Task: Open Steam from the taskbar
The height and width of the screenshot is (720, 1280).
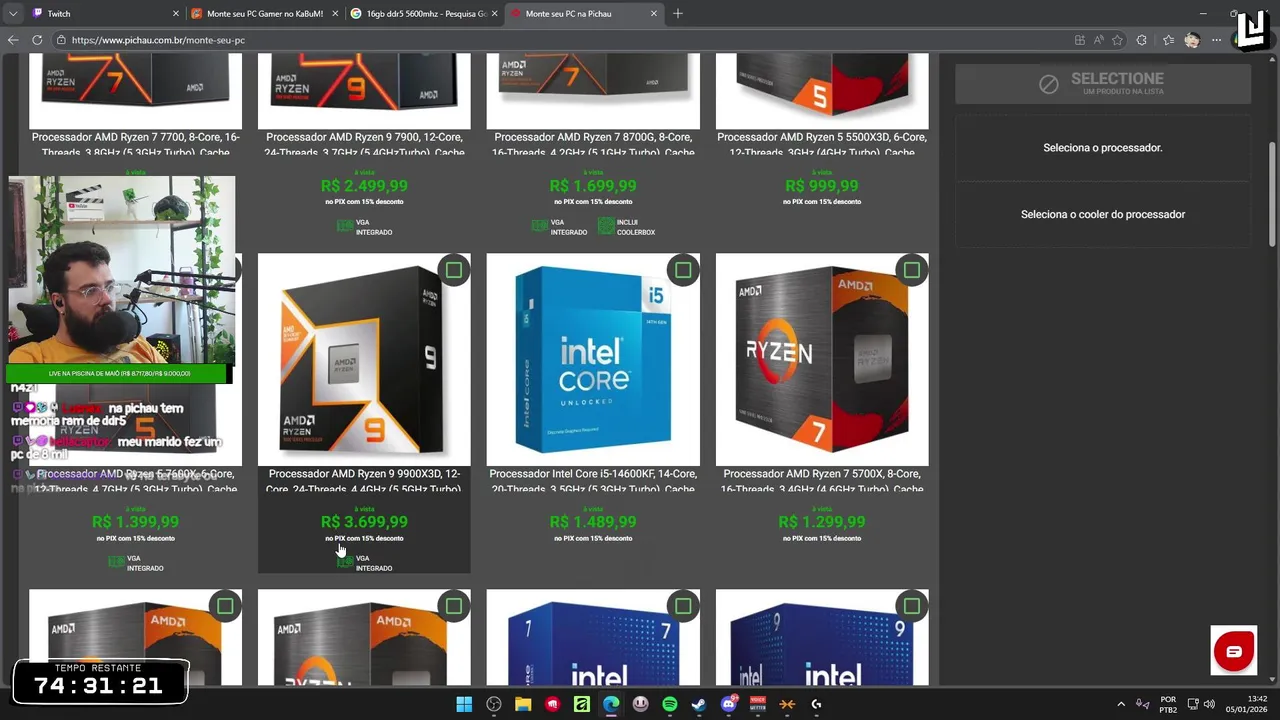Action: [x=699, y=704]
